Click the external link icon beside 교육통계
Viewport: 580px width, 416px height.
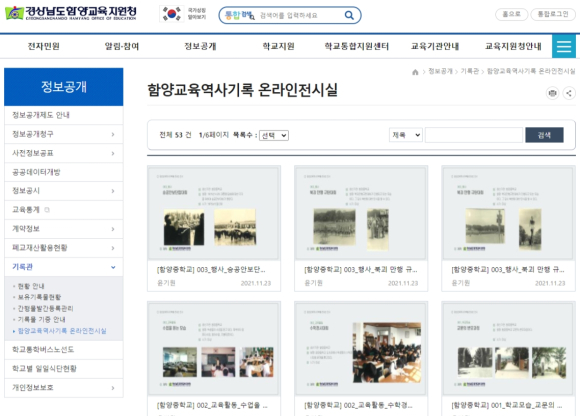point(47,210)
